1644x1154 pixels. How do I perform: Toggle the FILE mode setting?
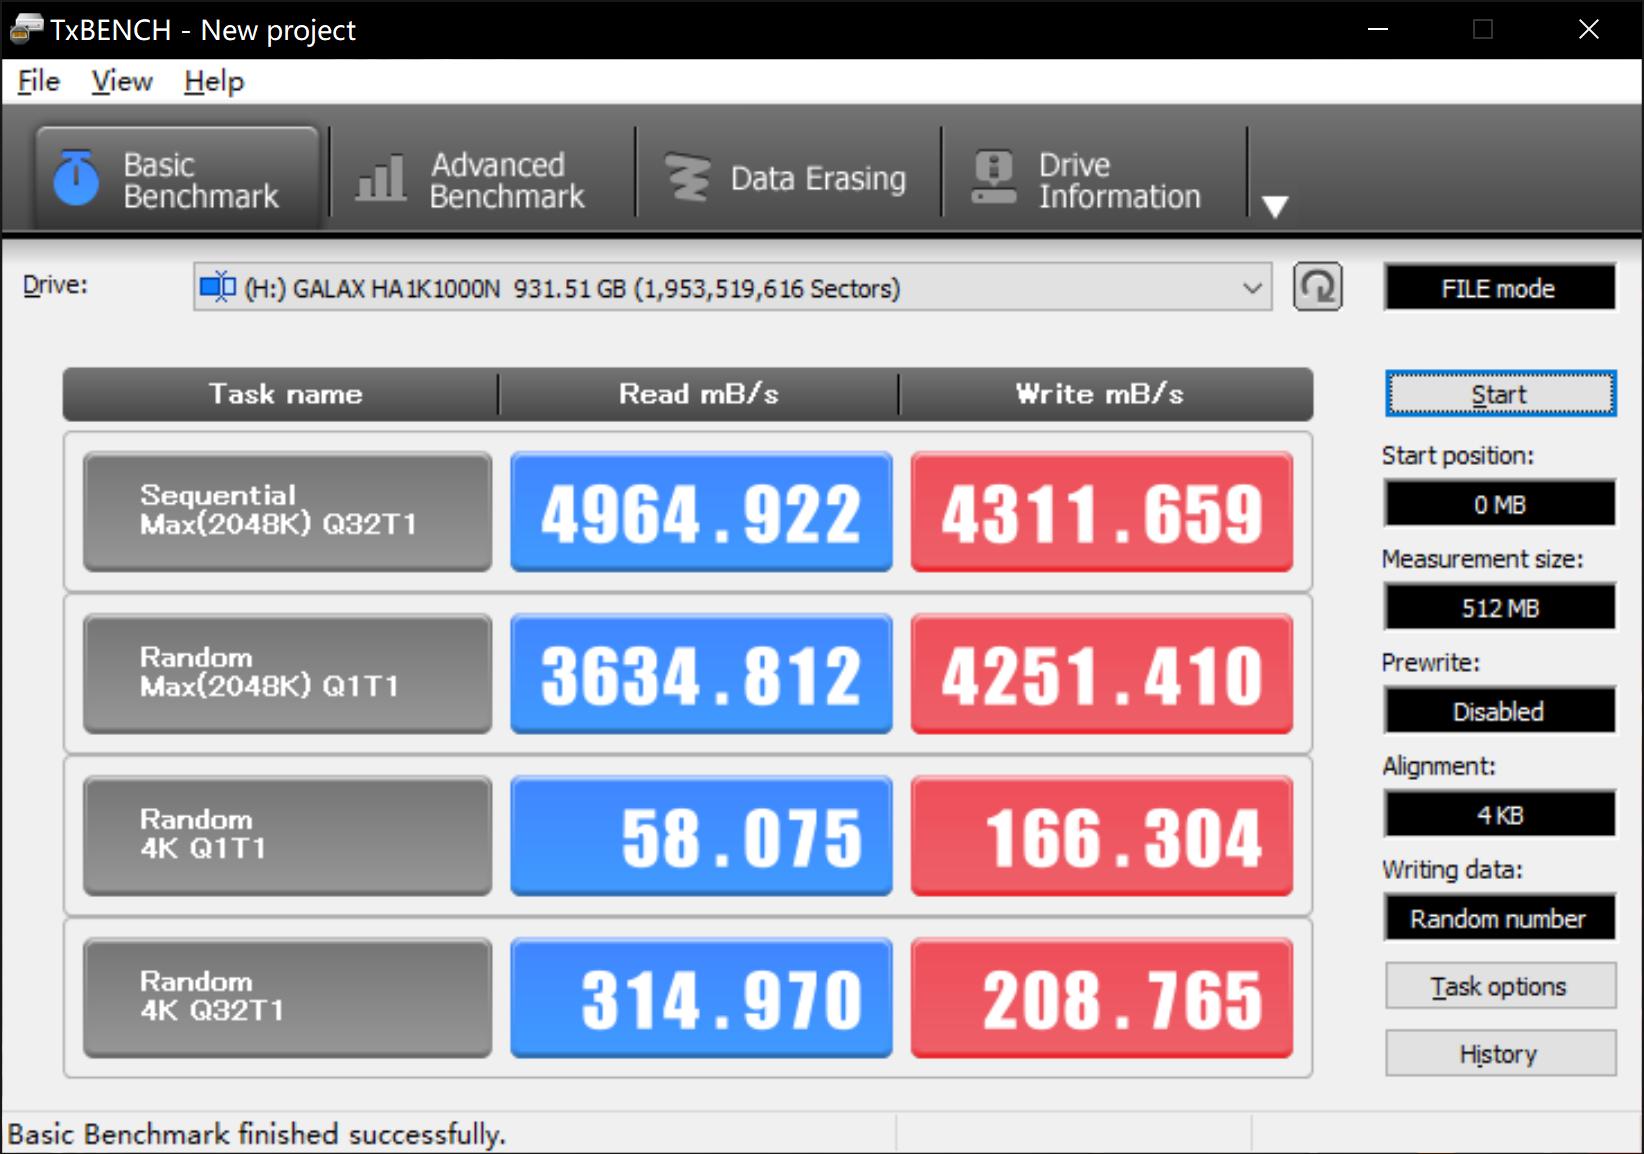pyautogui.click(x=1498, y=289)
